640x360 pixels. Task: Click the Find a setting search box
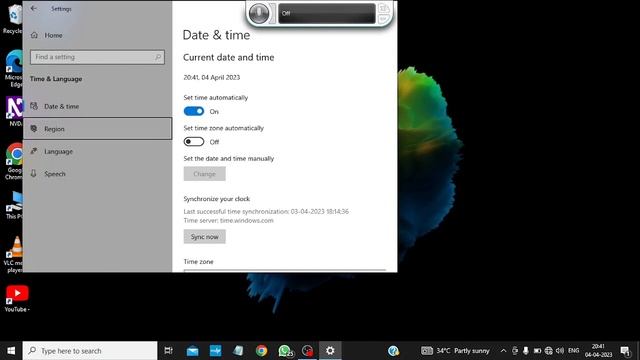click(97, 57)
